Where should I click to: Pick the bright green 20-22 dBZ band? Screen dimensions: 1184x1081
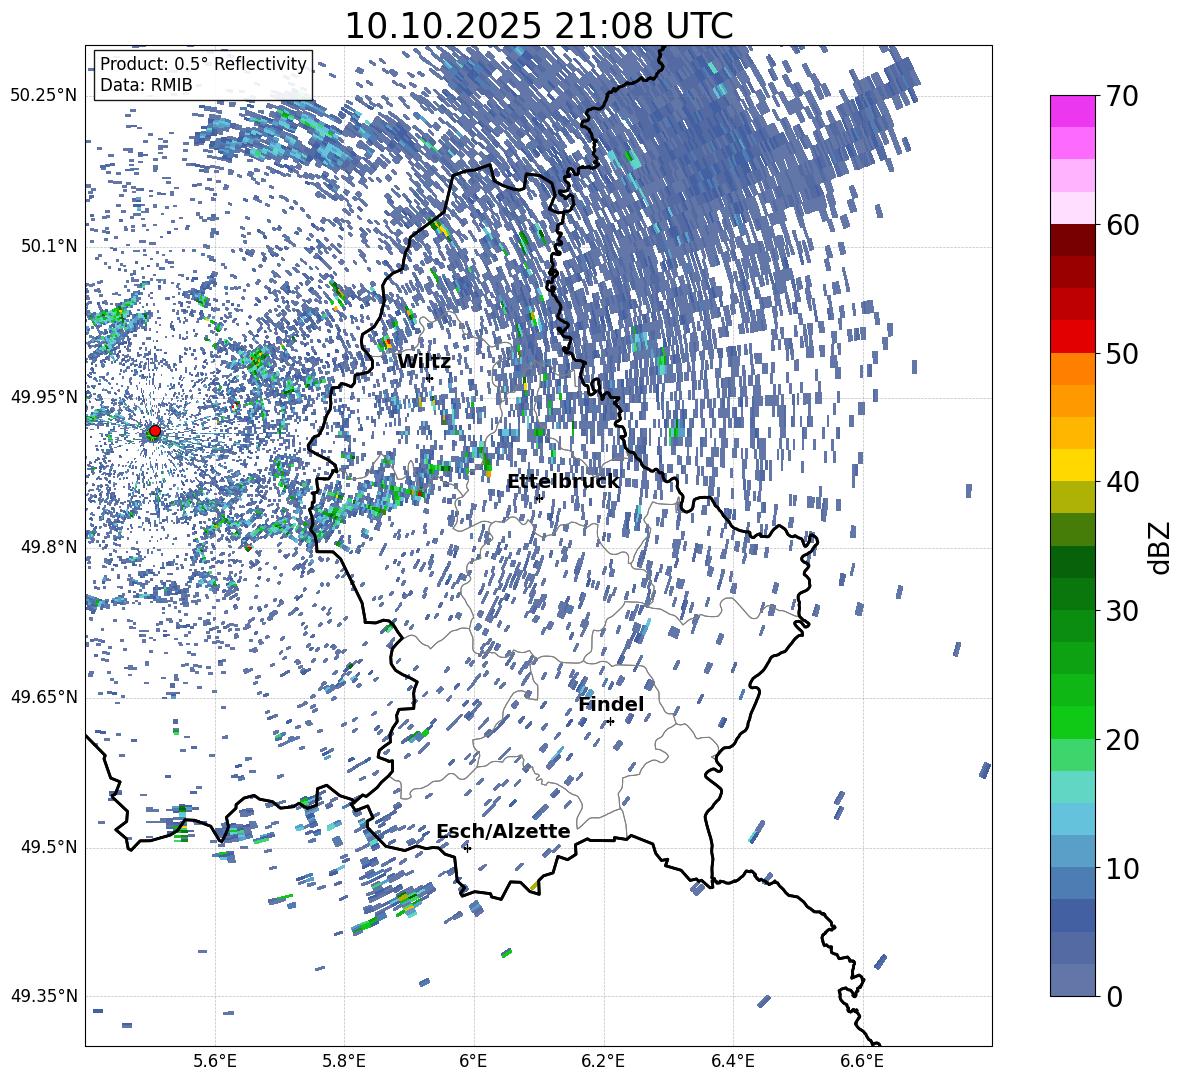1072,722
